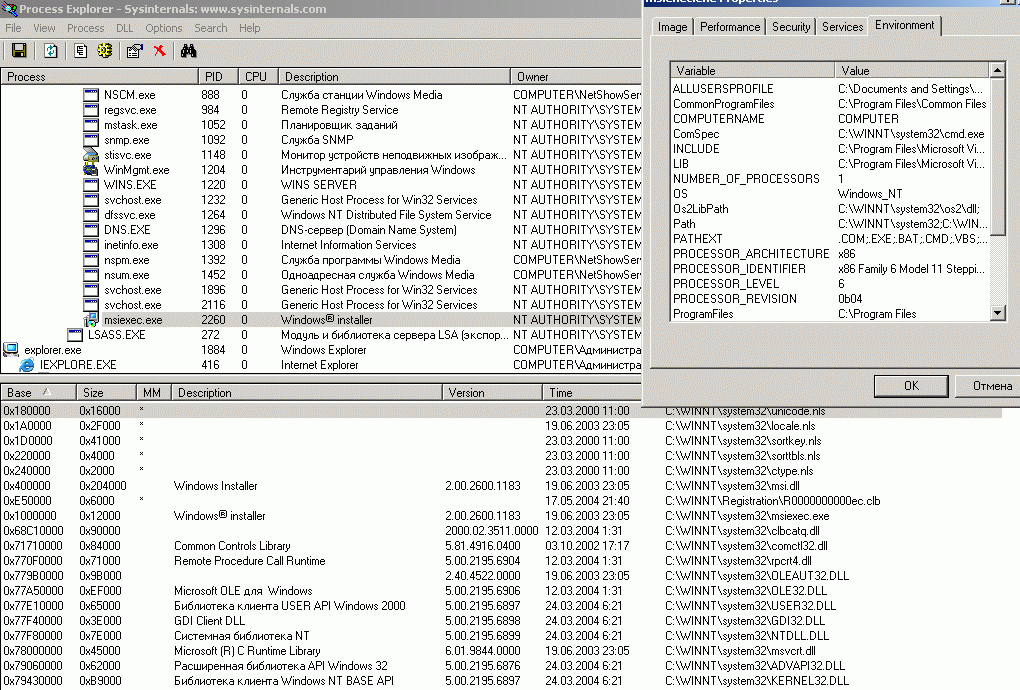This screenshot has height=690, width=1020.
Task: Click the stisvc.exe process icon
Action: click(91, 155)
